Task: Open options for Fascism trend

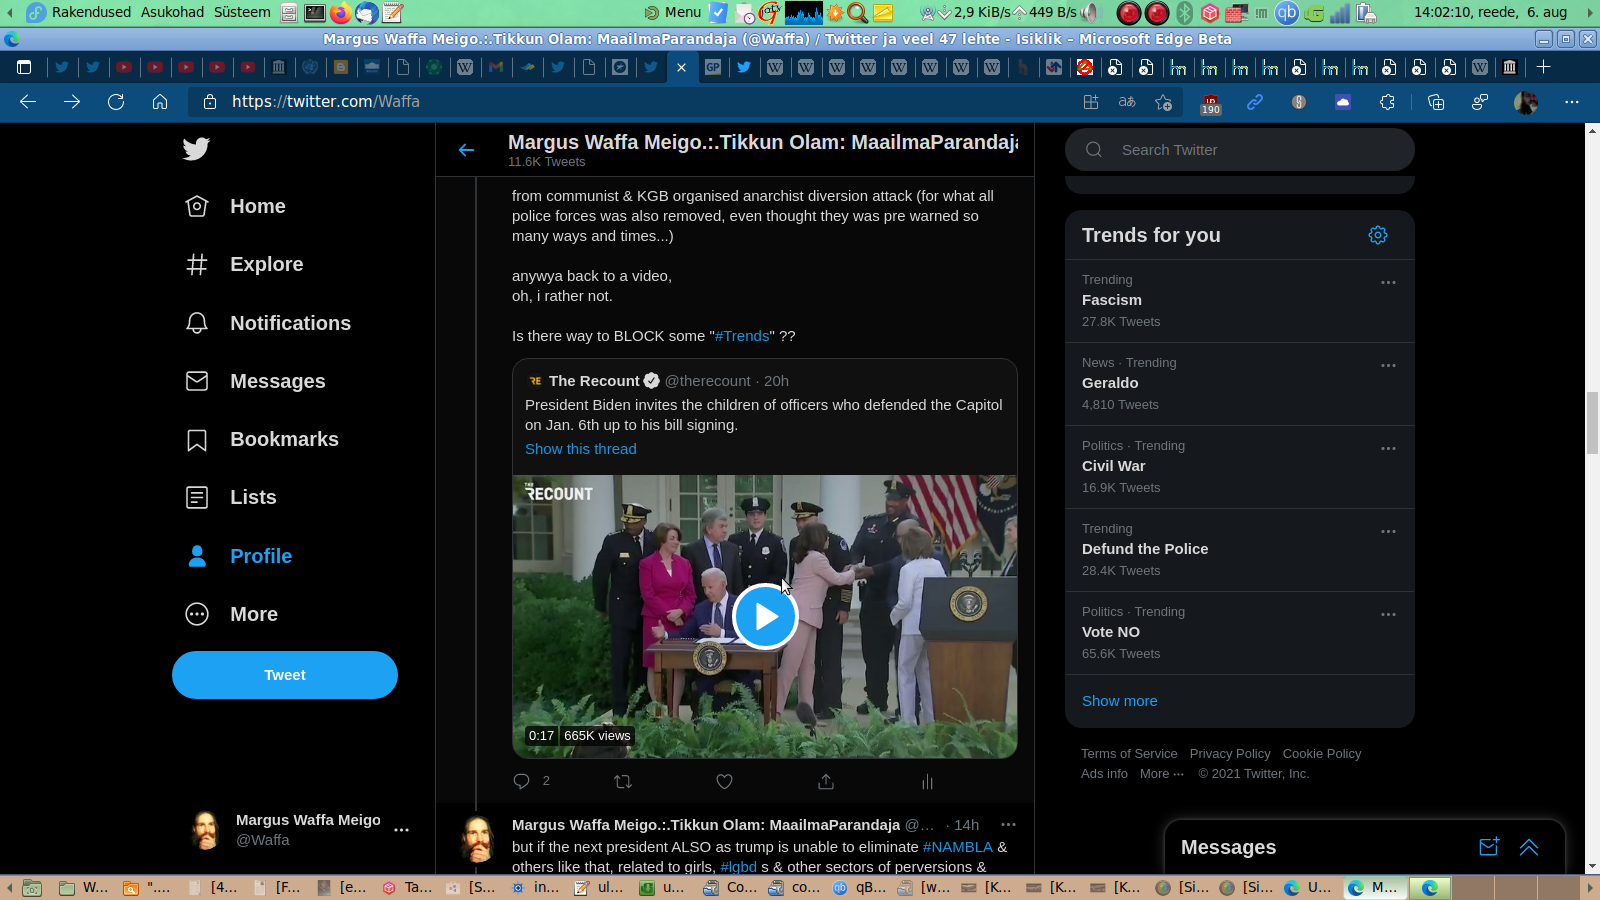Action: point(1388,283)
